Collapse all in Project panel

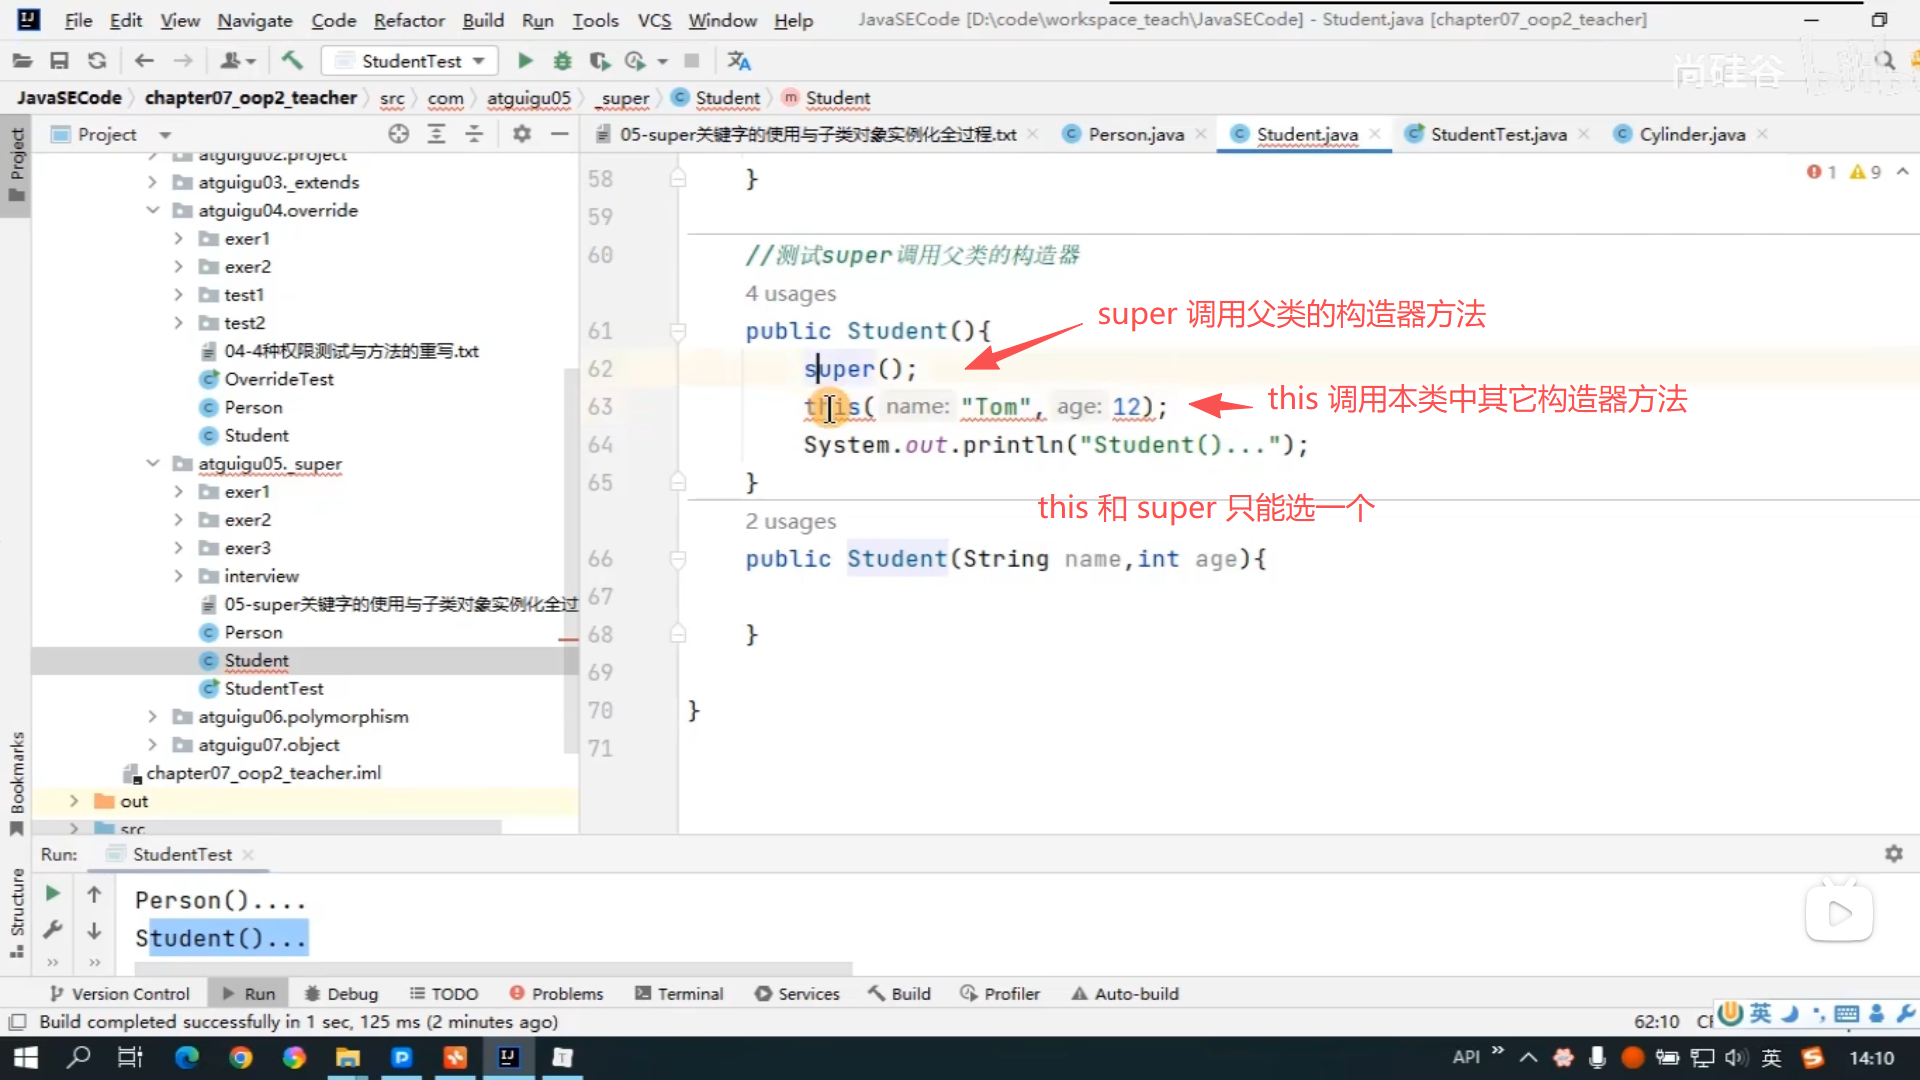474,134
